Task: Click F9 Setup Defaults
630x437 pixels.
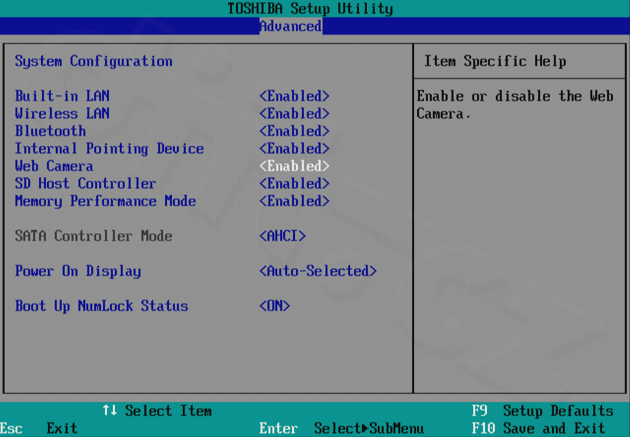Action: 542,411
